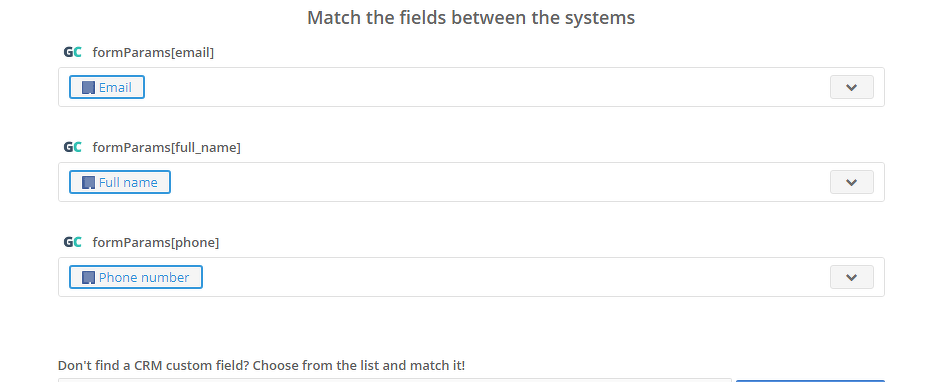The image size is (946, 382).
Task: Select the Email tag label
Action: click(115, 88)
